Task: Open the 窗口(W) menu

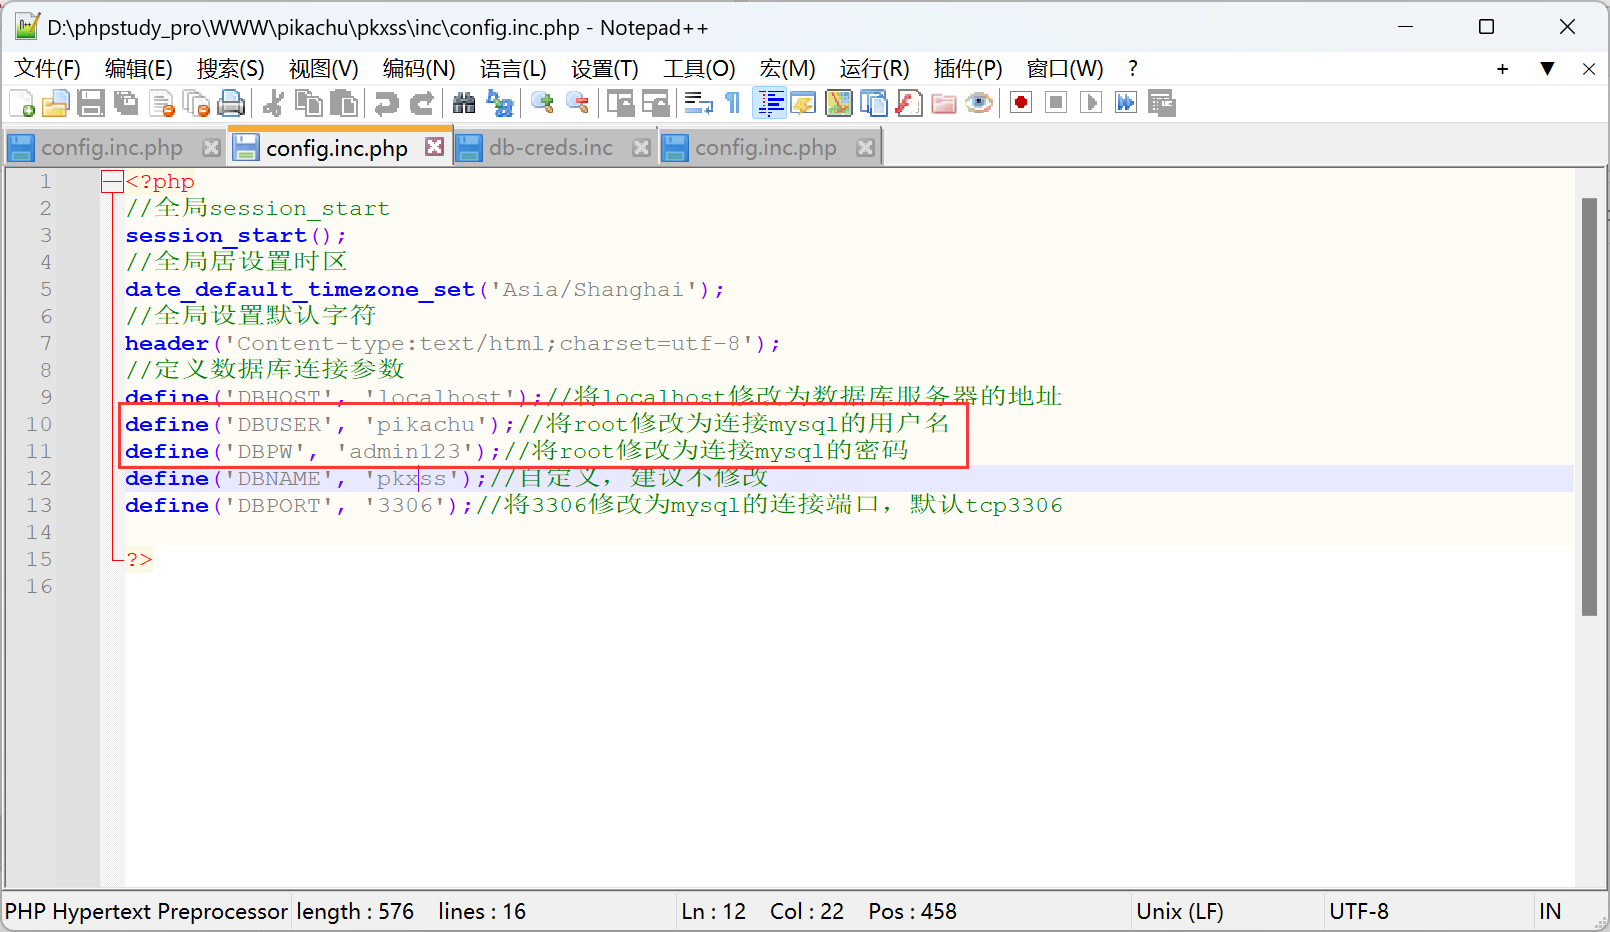Action: click(x=1065, y=69)
